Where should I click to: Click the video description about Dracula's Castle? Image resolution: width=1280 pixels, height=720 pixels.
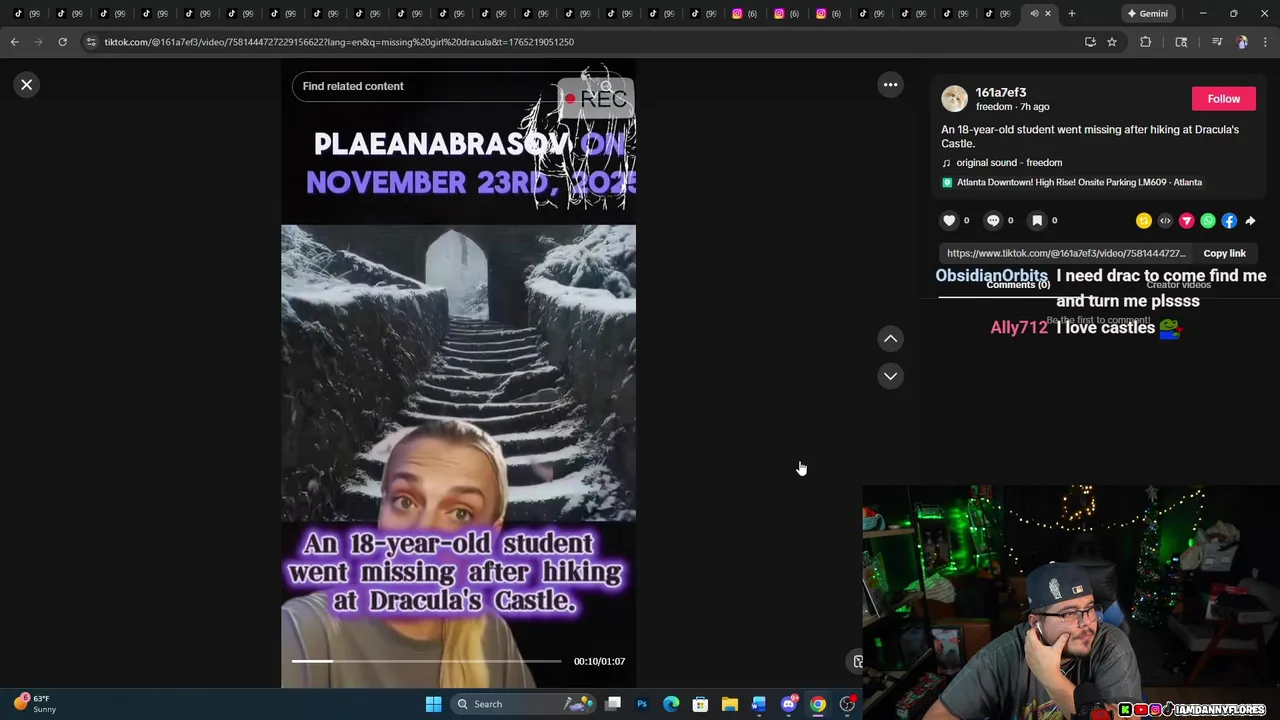(x=1090, y=137)
